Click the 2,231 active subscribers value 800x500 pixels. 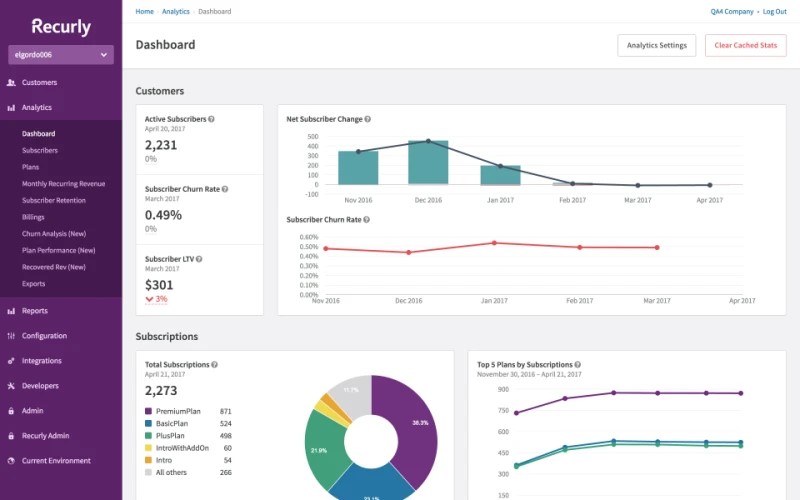[x=161, y=145]
